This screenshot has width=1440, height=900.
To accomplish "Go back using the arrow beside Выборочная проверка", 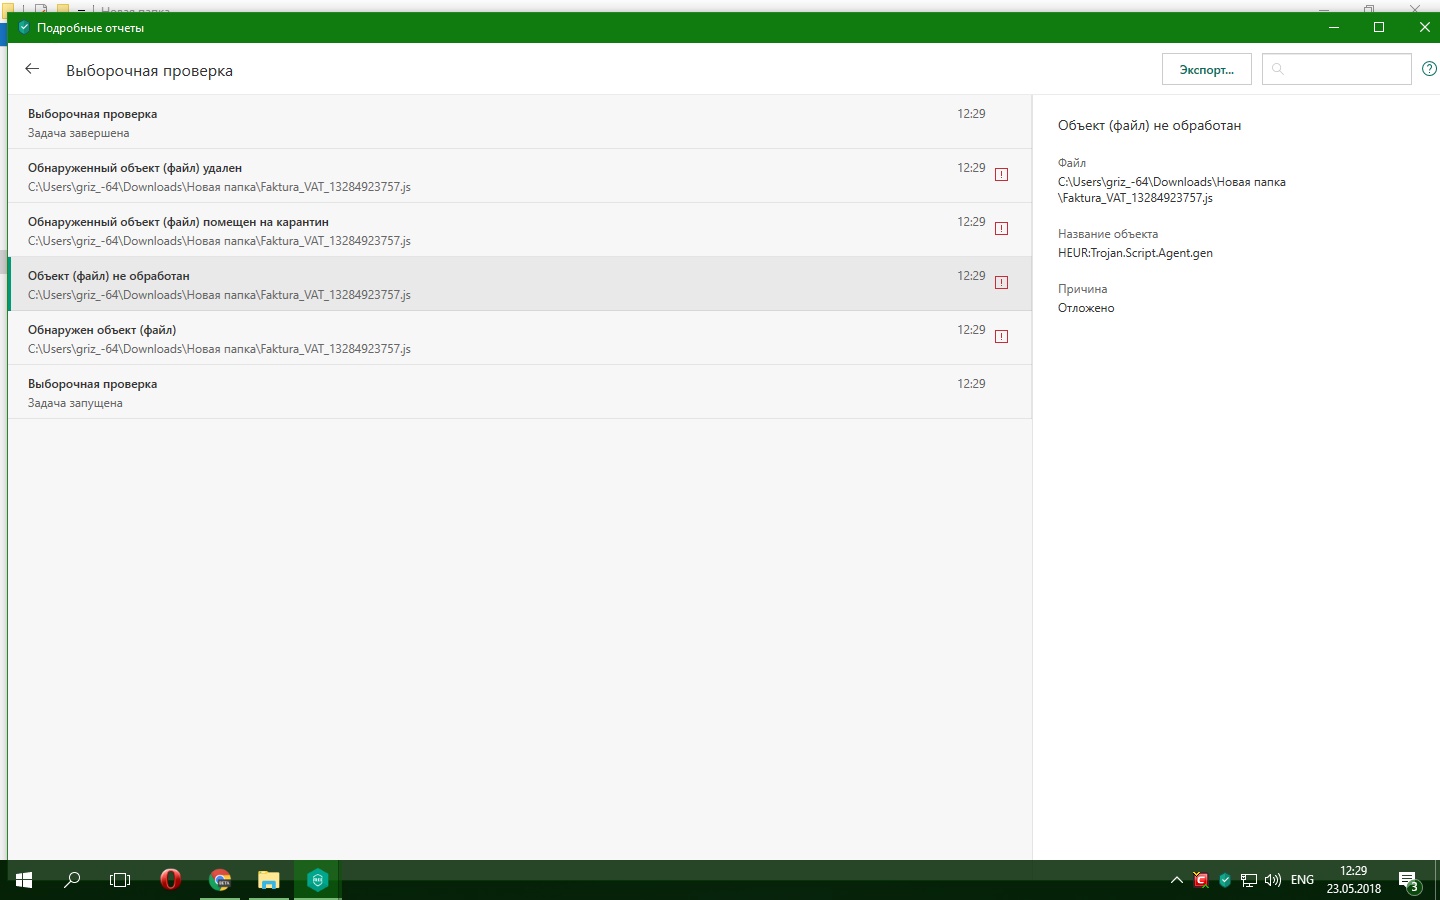I will pyautogui.click(x=32, y=69).
